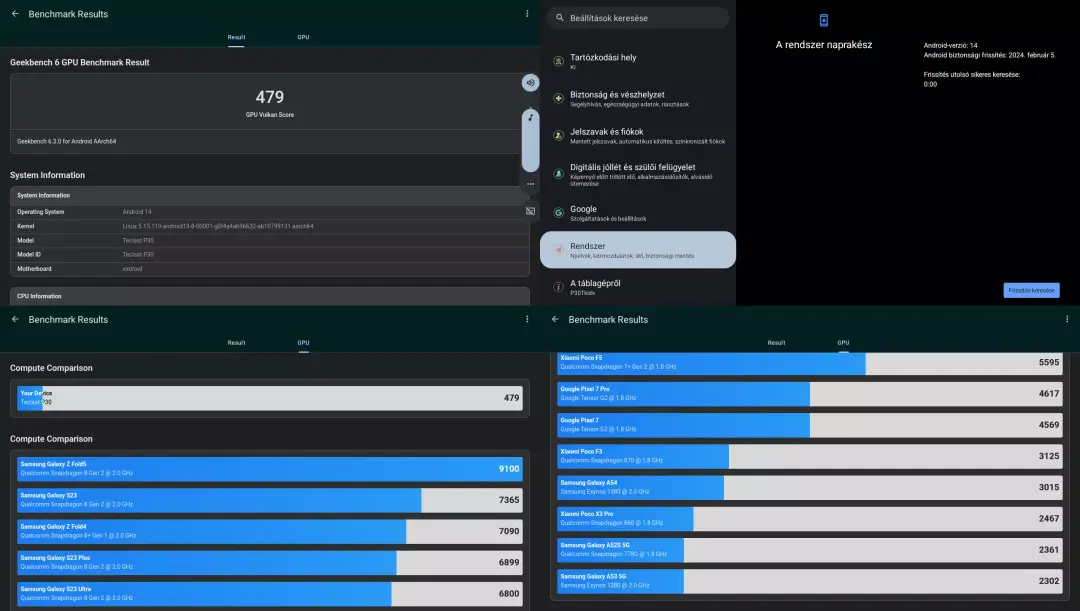Screen dimensions: 1080x611
Task: Click the A táblagépről info icon
Action: [559, 287]
